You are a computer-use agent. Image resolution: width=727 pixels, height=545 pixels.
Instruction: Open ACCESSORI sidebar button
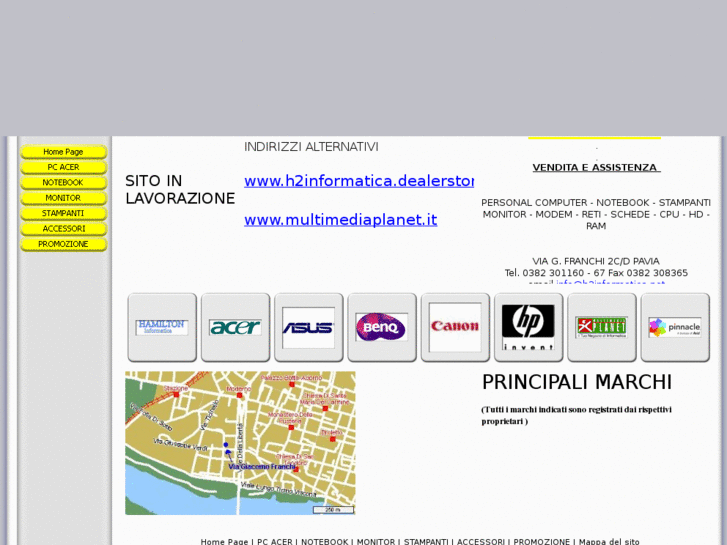pyautogui.click(x=64, y=228)
